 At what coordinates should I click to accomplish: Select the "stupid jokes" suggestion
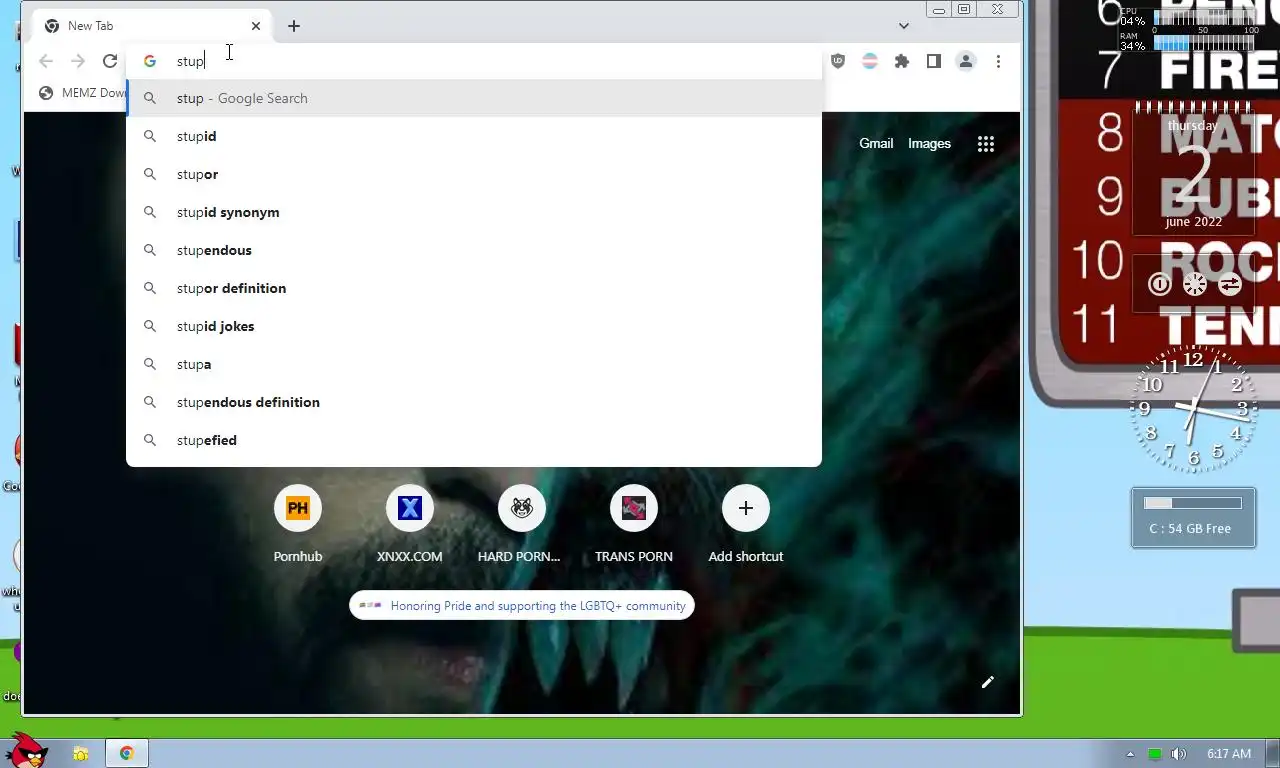click(x=474, y=326)
